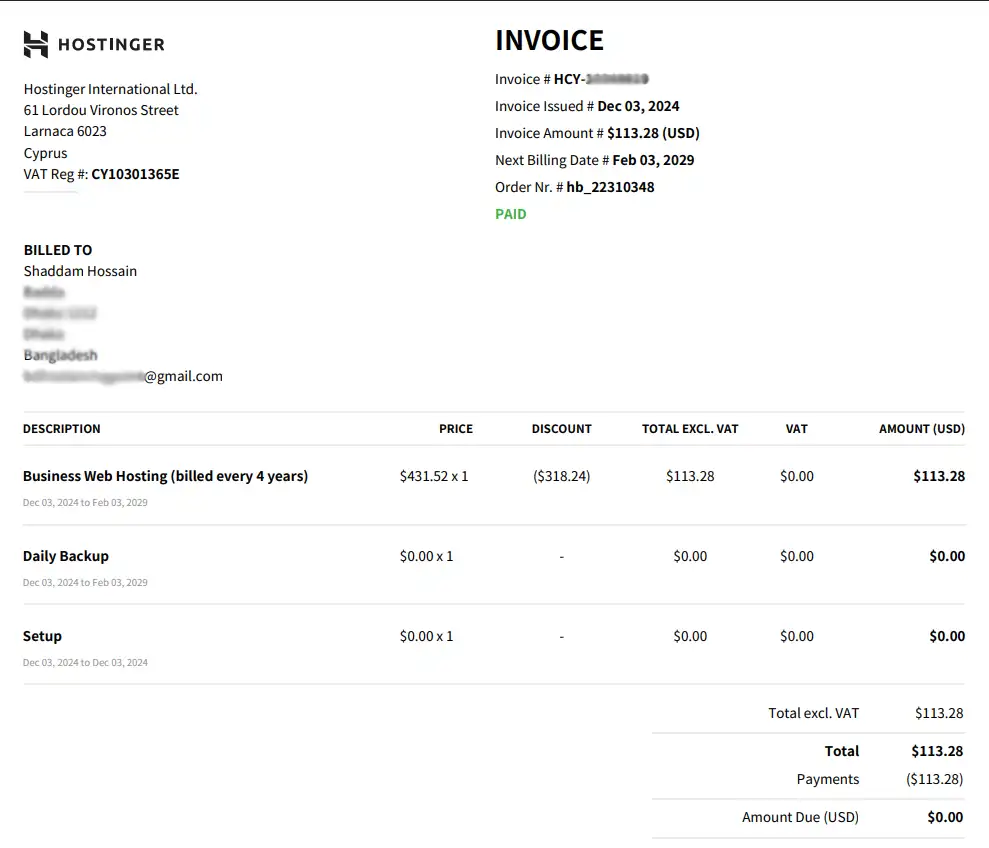Screen dimensions: 989x848
Task: Click the PRICE column header
Action: click(x=456, y=429)
